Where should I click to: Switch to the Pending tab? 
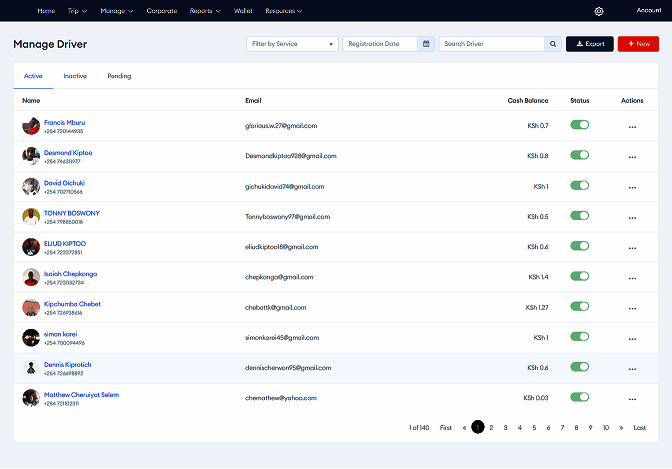pos(119,76)
